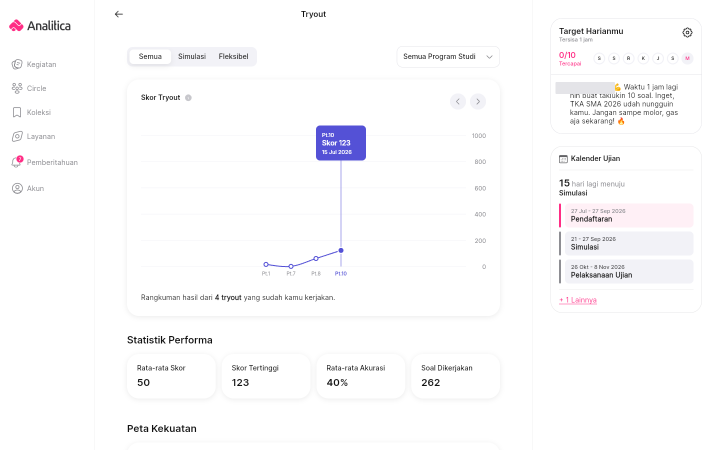Open Target Harianmu settings gear
The image size is (720, 450).
pyautogui.click(x=687, y=33)
